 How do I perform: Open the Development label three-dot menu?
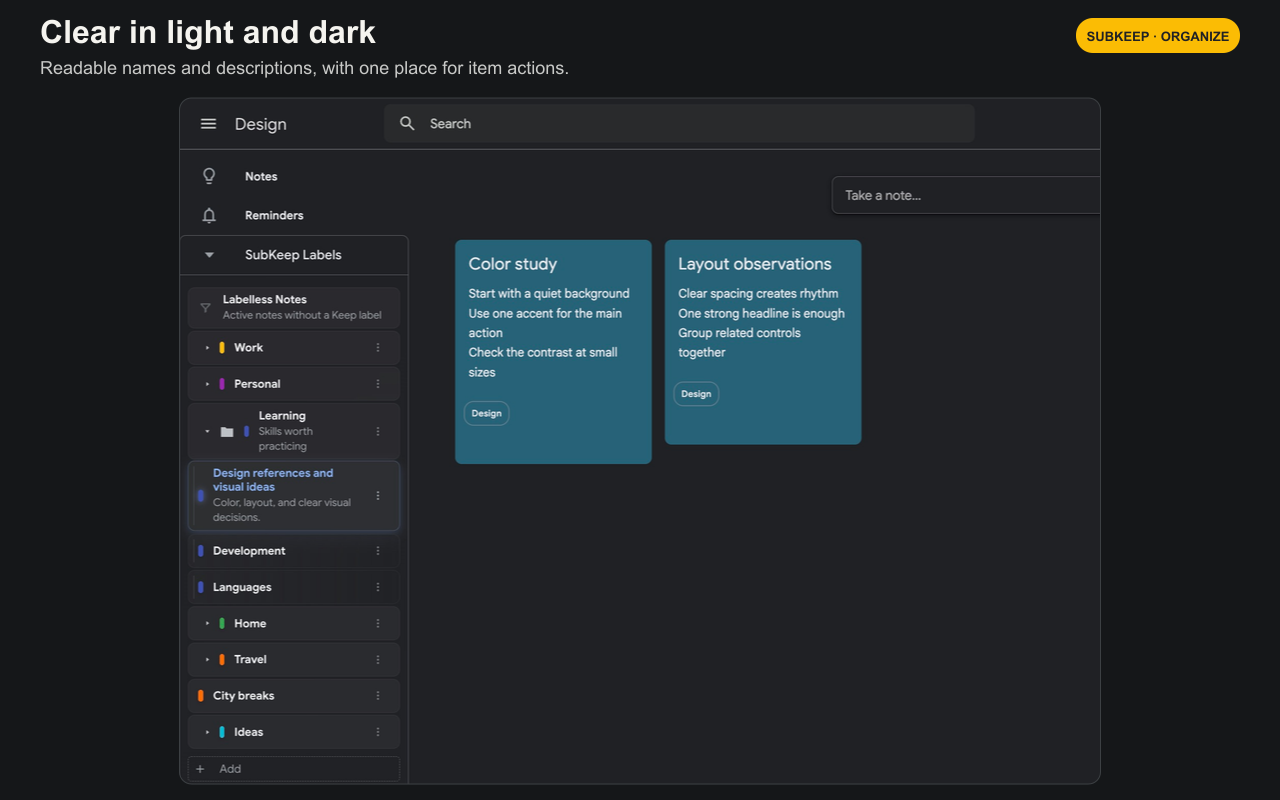tap(378, 551)
